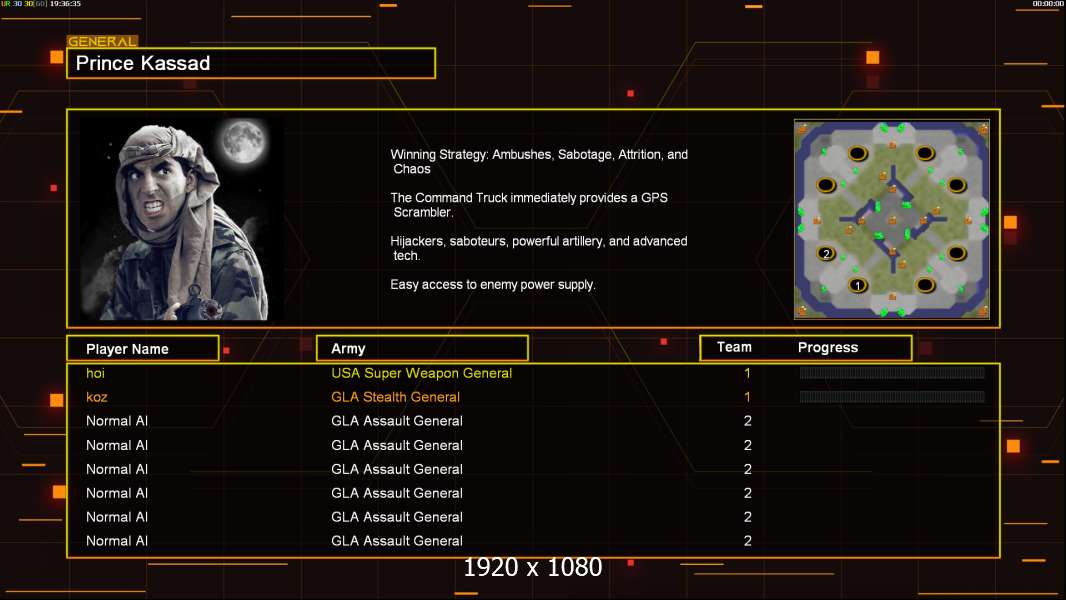Click GLA Stealth General army entry
This screenshot has height=600, width=1066.
click(x=395, y=397)
